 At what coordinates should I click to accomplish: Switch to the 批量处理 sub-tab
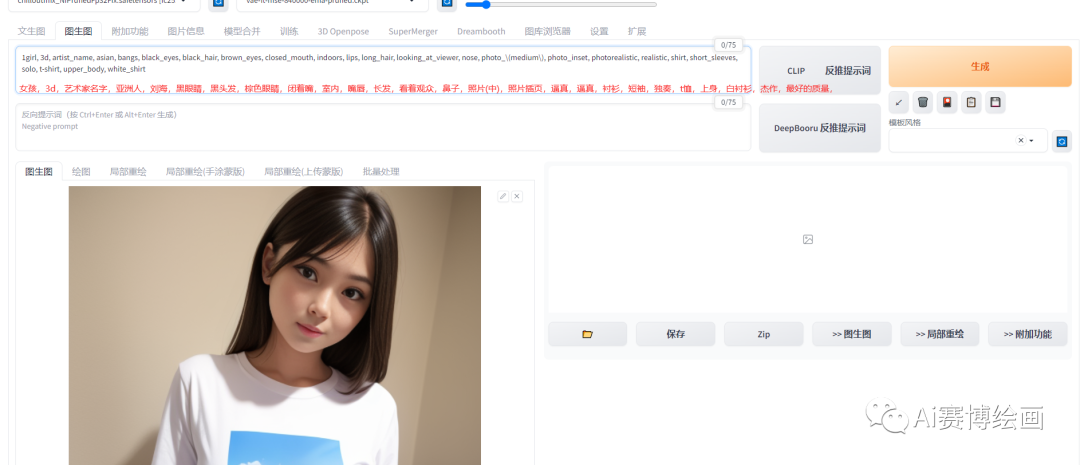click(x=381, y=172)
